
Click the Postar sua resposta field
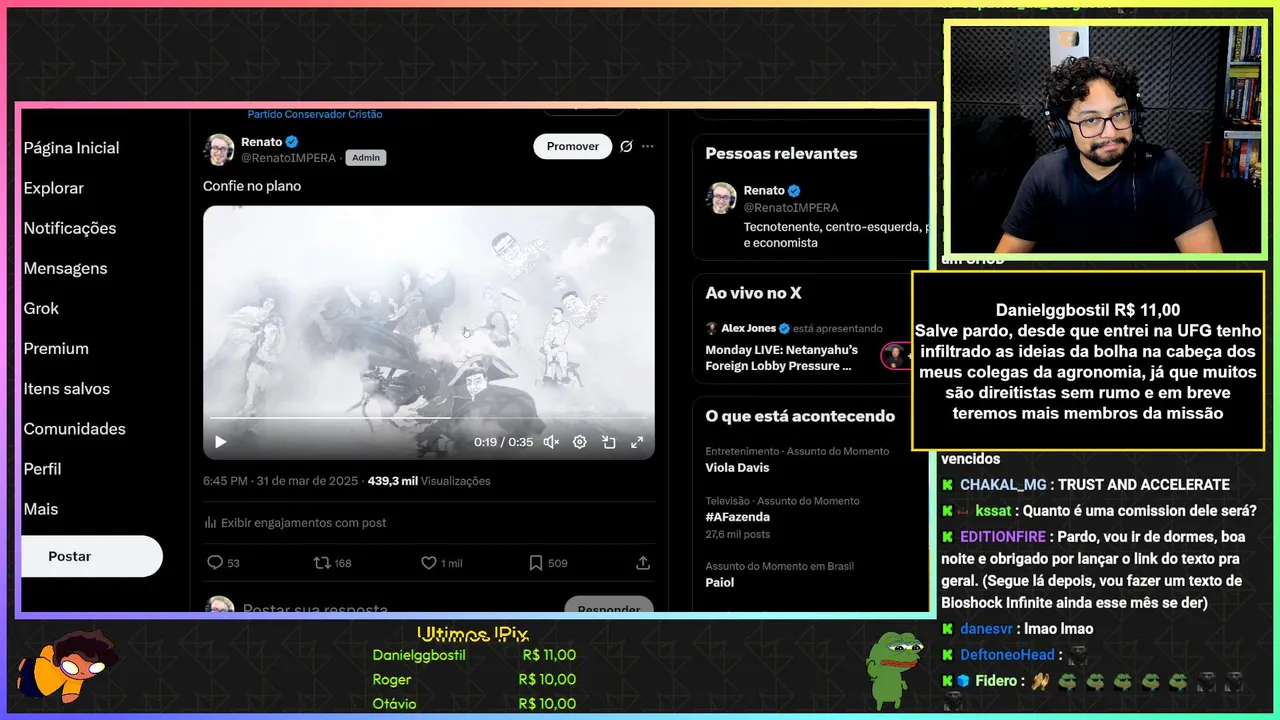[x=315, y=609]
